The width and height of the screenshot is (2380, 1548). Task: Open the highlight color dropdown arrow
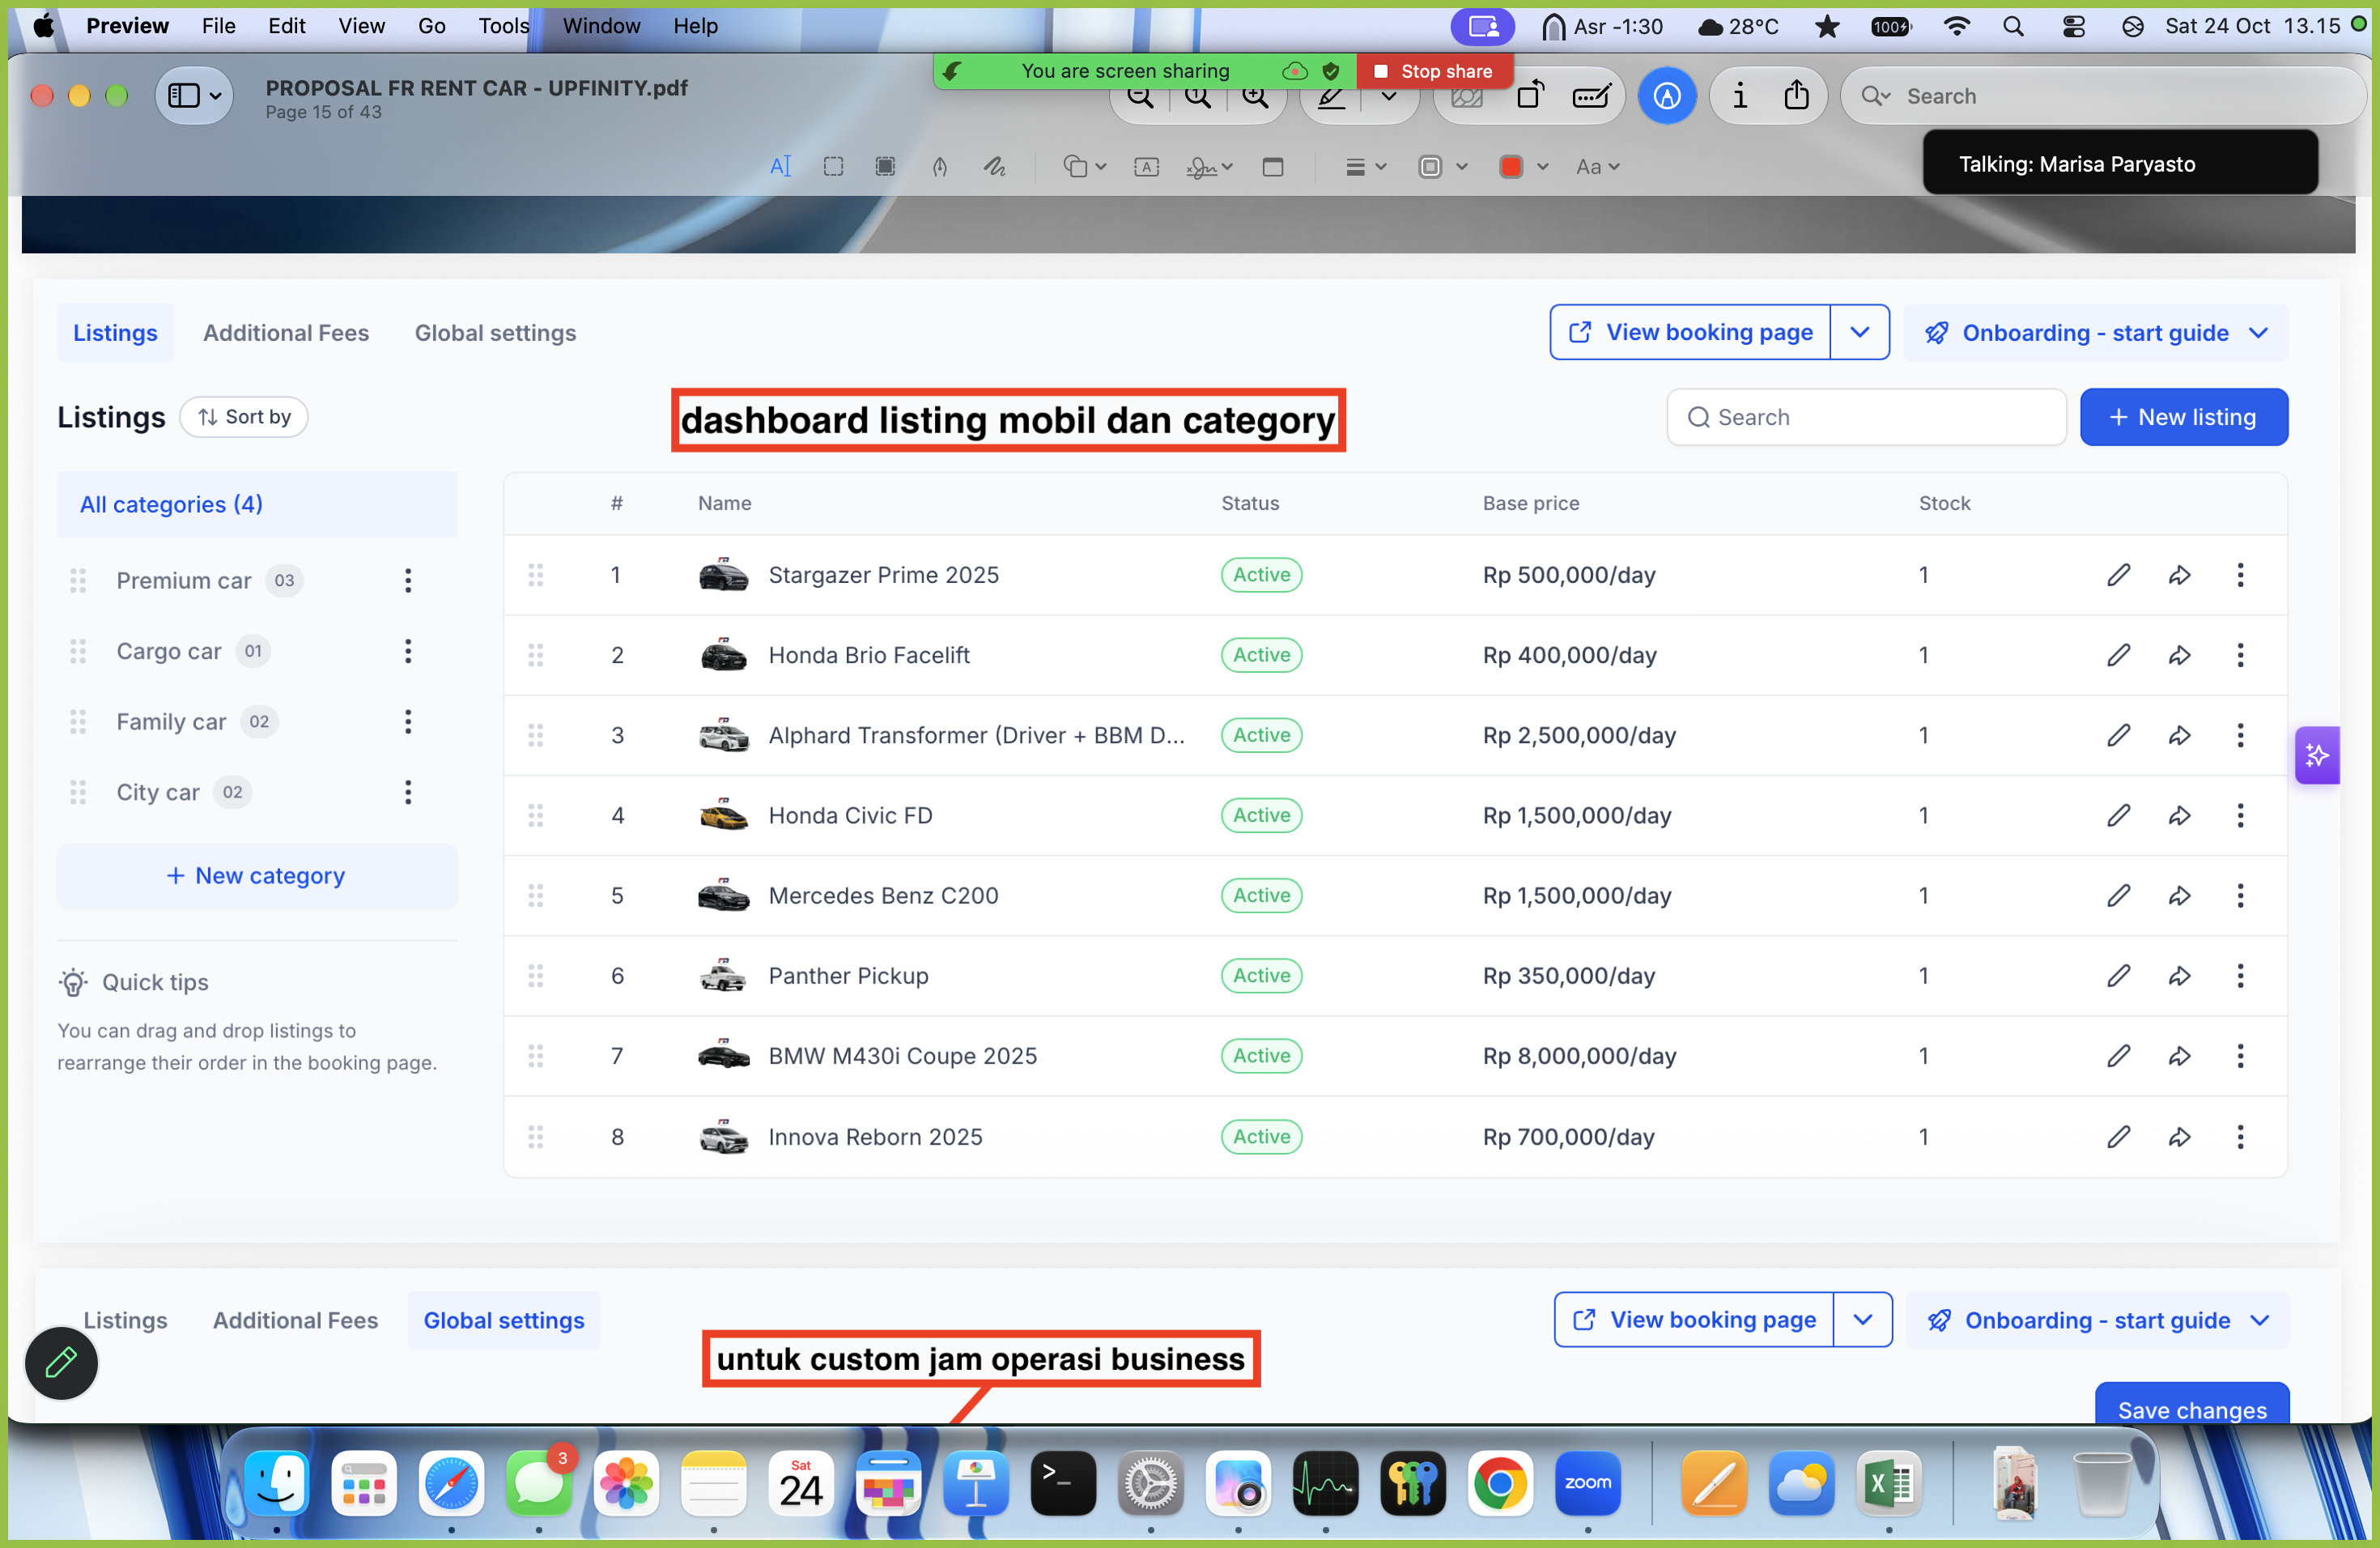[1389, 97]
